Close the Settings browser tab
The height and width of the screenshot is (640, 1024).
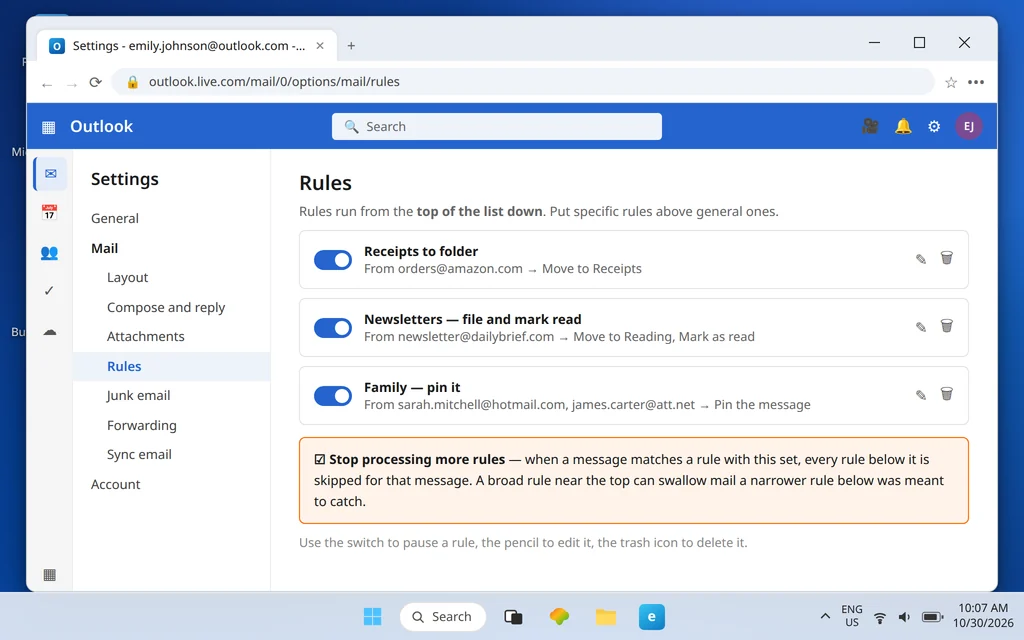(320, 46)
